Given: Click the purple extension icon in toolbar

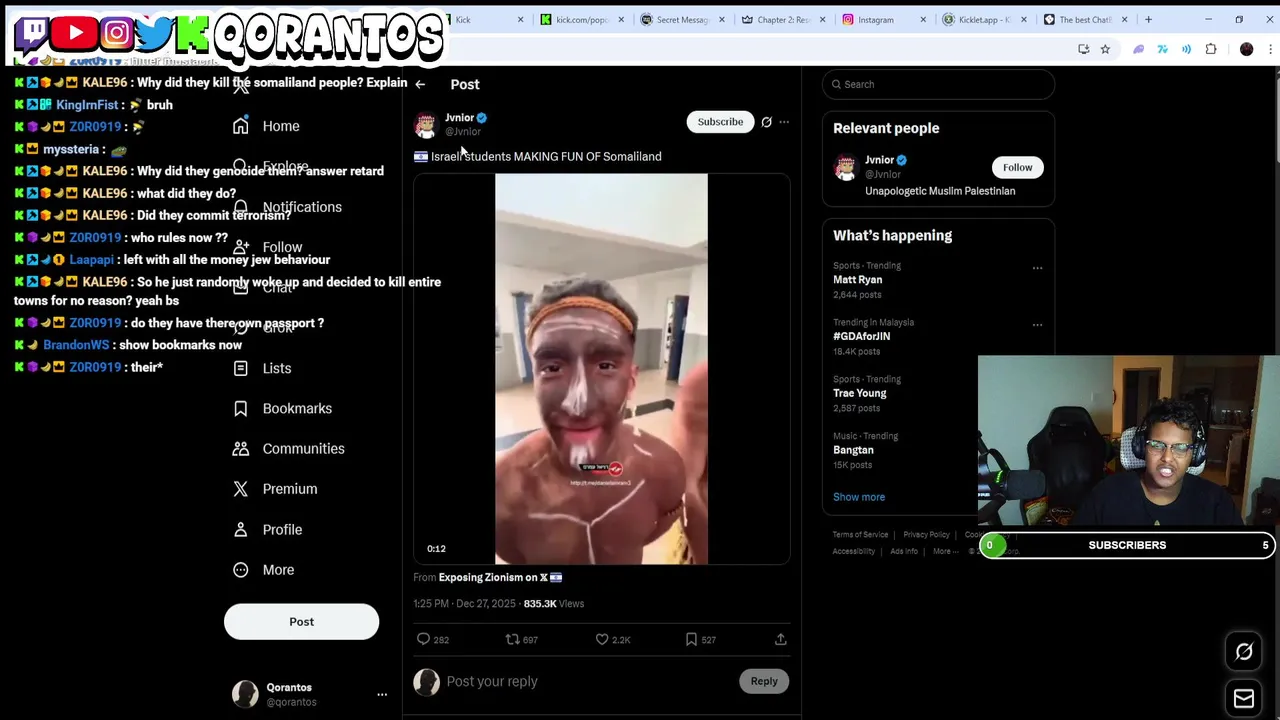Looking at the screenshot, I should point(1138,49).
